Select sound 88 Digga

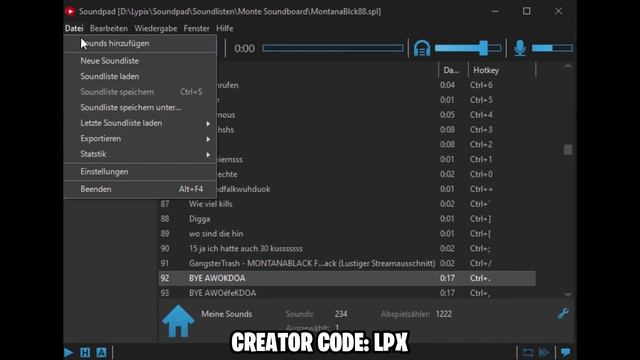click(347, 219)
